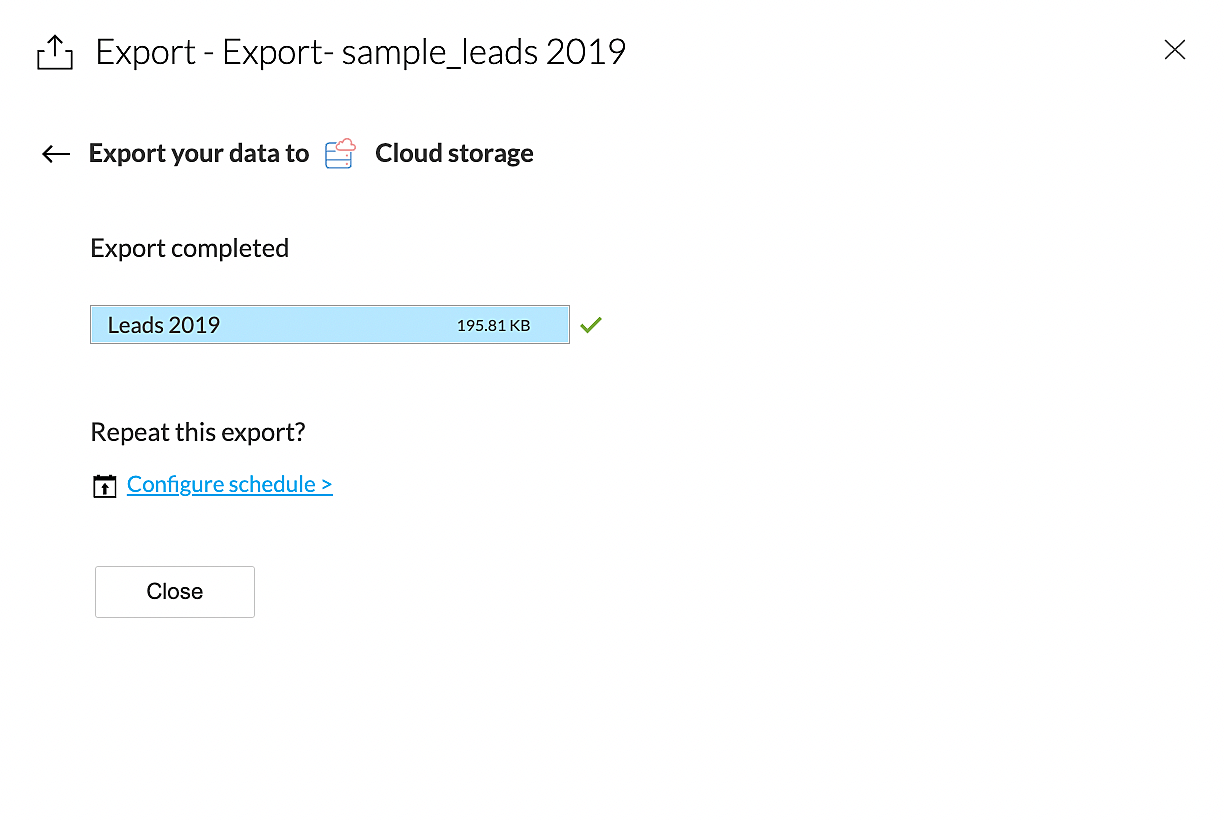Click the "Leads 2019" file name text

[164, 325]
